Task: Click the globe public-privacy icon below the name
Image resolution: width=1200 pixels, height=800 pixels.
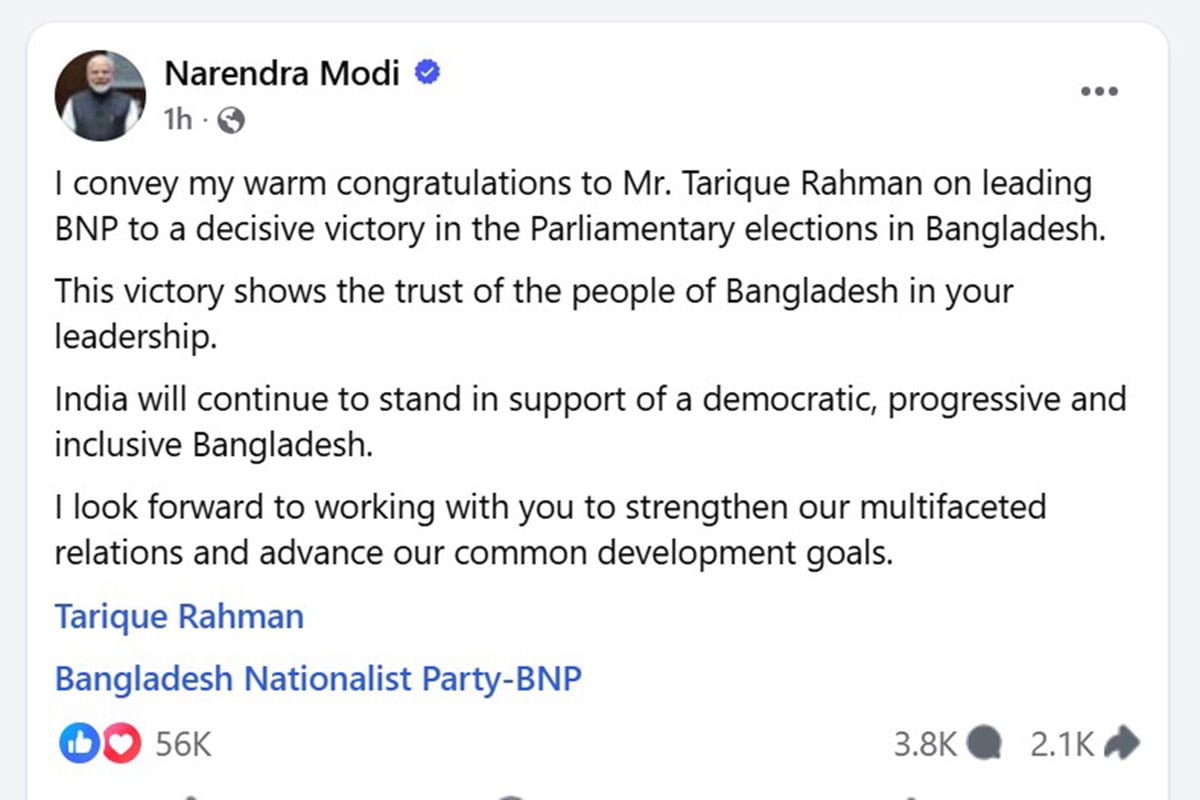Action: (x=230, y=119)
